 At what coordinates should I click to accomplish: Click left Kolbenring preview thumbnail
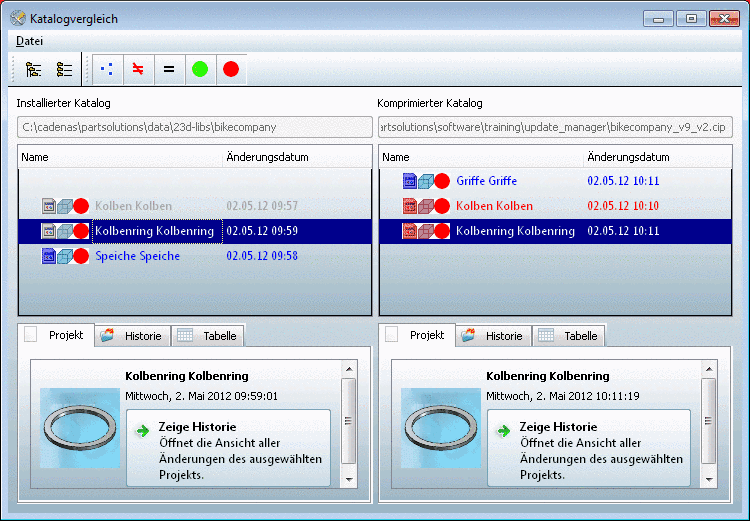80,428
